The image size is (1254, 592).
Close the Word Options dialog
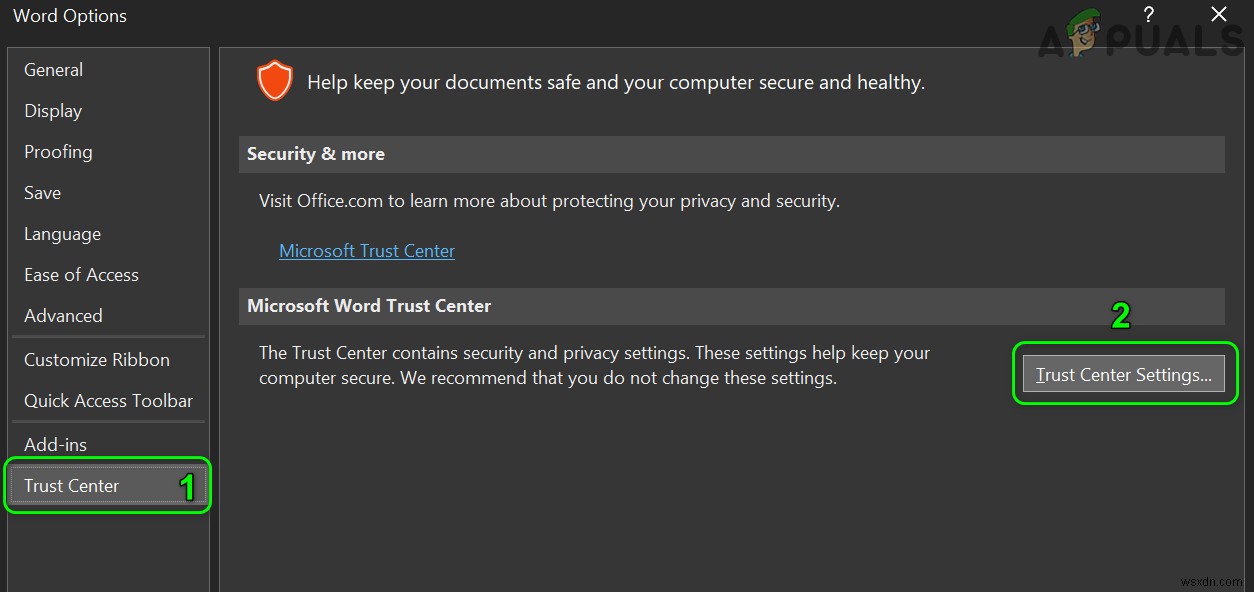[1218, 15]
